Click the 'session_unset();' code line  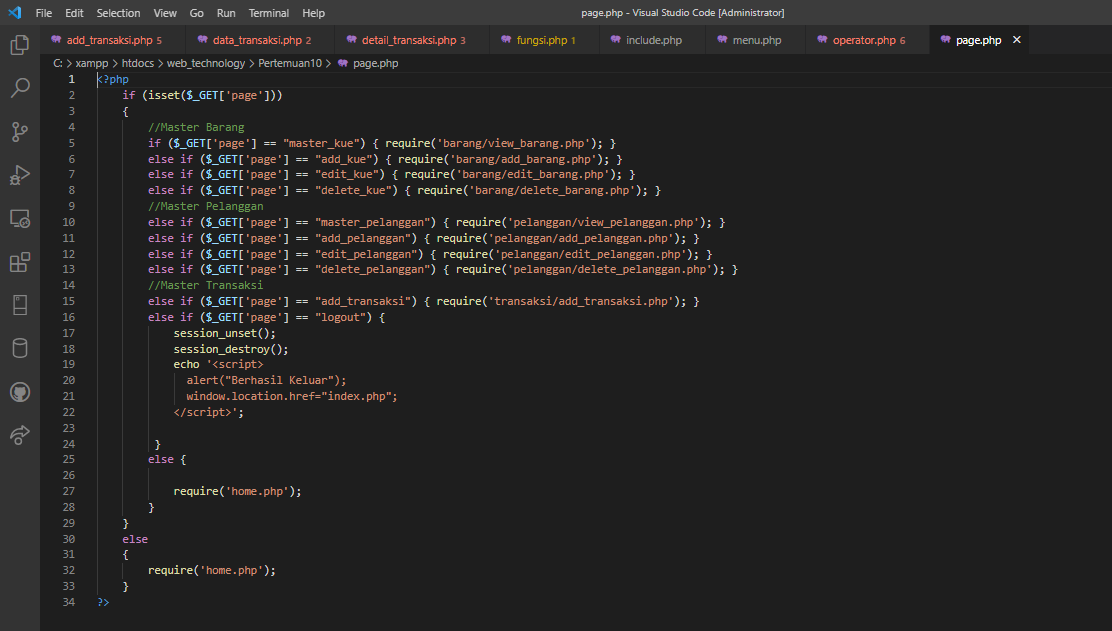(225, 333)
